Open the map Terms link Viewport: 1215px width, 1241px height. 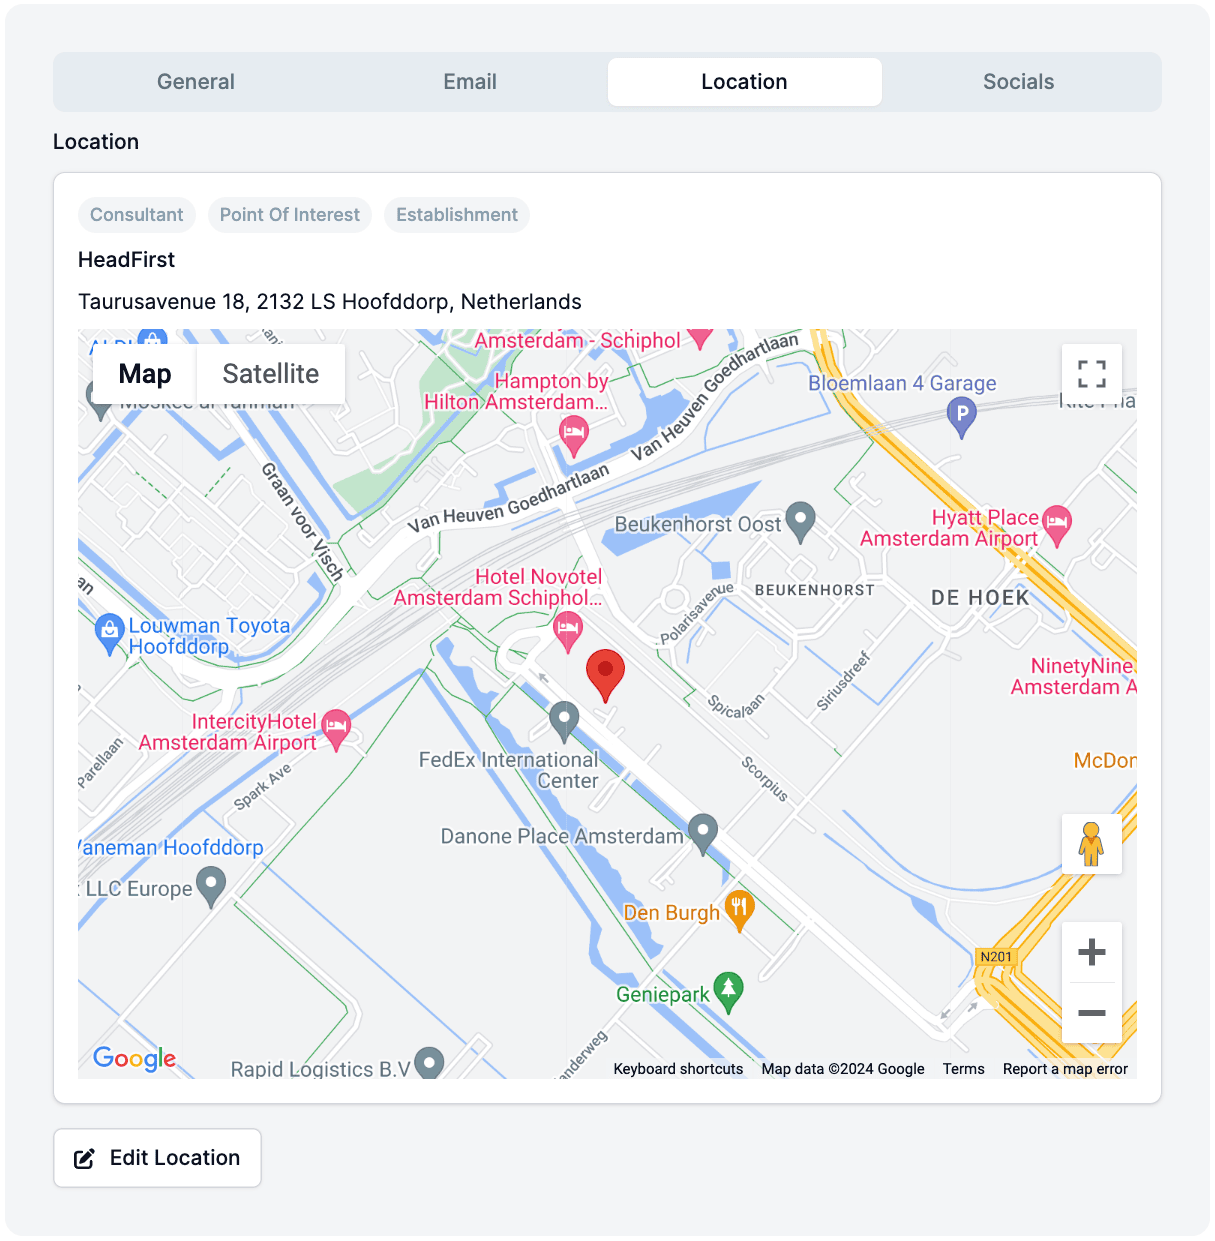pos(963,1069)
